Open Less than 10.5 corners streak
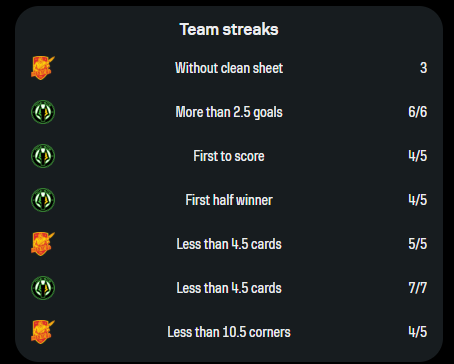The width and height of the screenshot is (454, 364). tap(229, 332)
